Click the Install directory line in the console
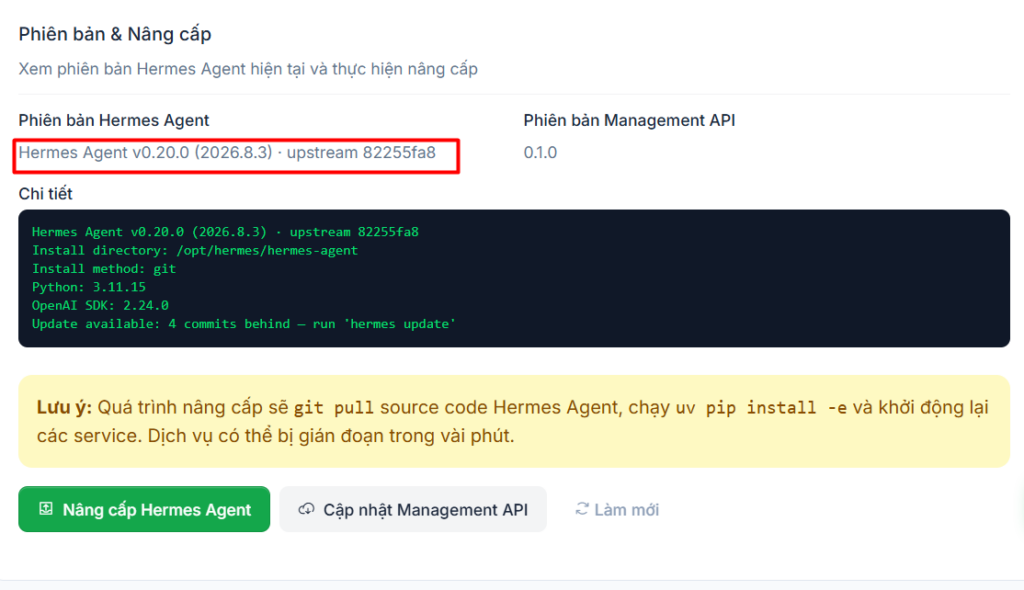This screenshot has width=1024, height=590. (x=195, y=250)
